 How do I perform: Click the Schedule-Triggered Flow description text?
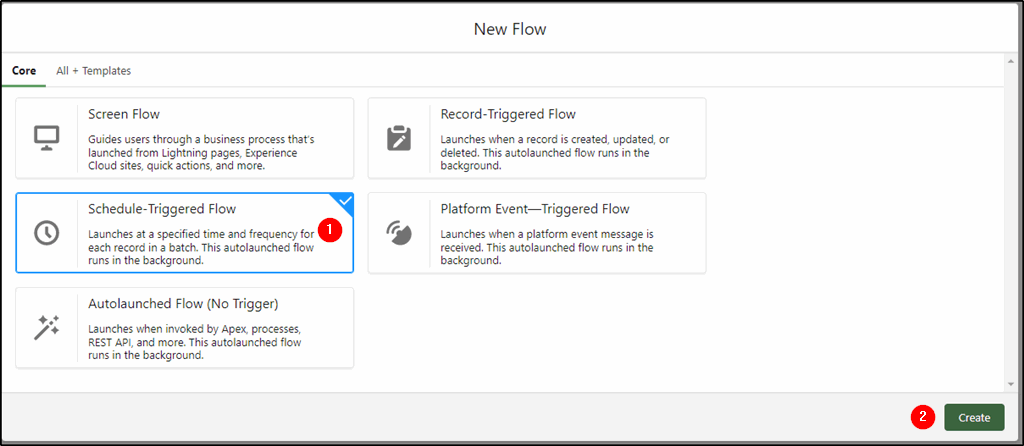(x=202, y=247)
